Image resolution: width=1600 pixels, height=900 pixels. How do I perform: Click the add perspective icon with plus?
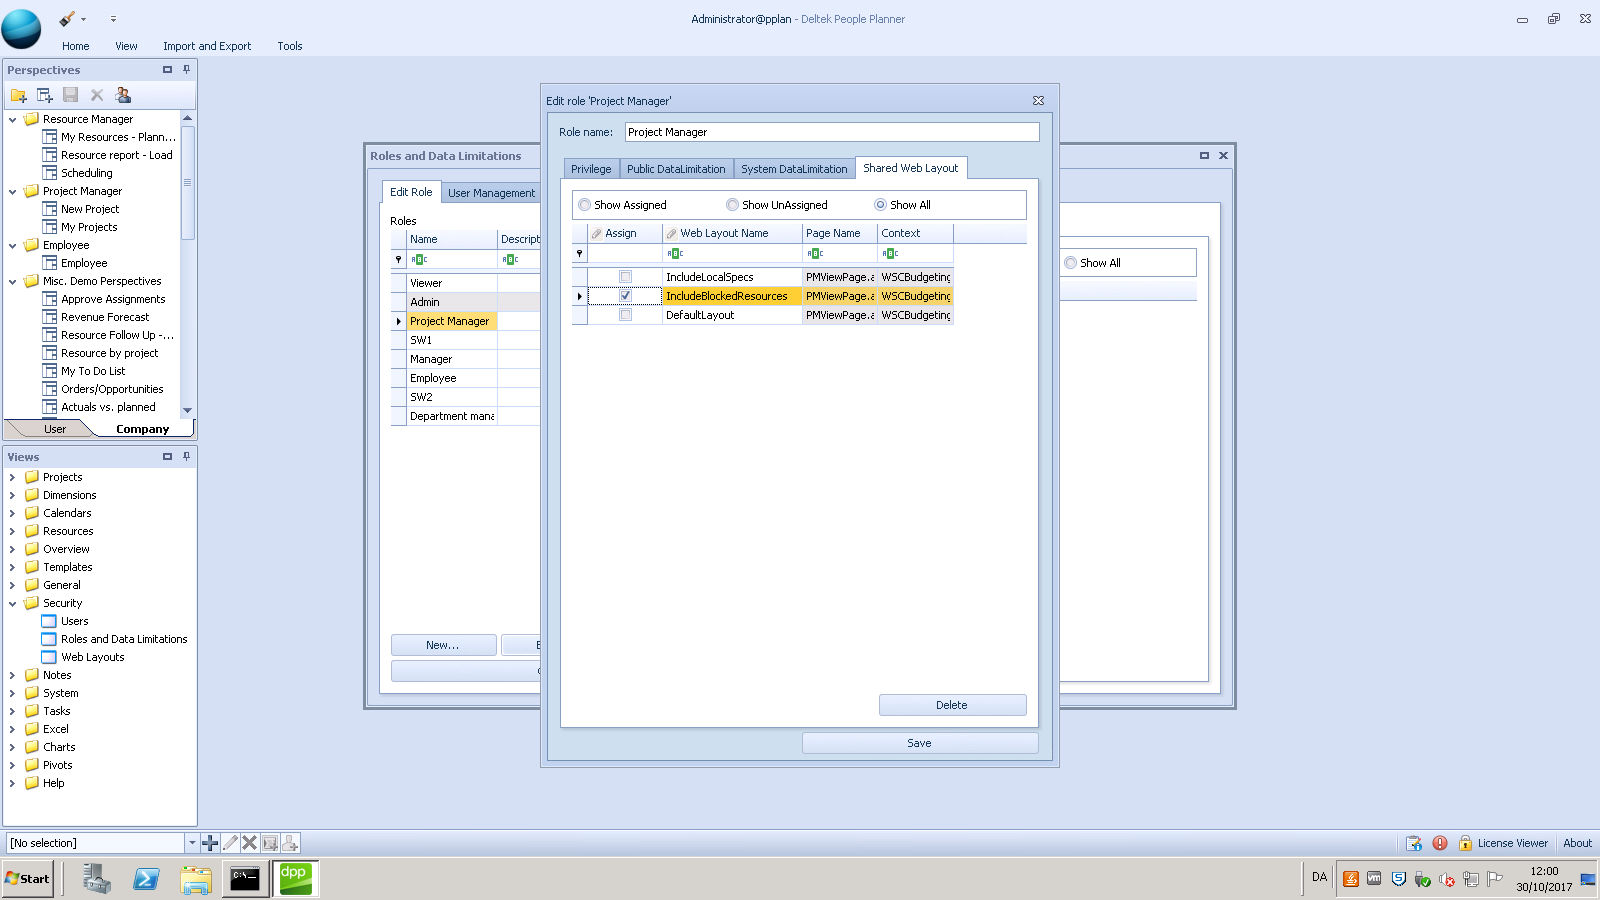coord(44,95)
